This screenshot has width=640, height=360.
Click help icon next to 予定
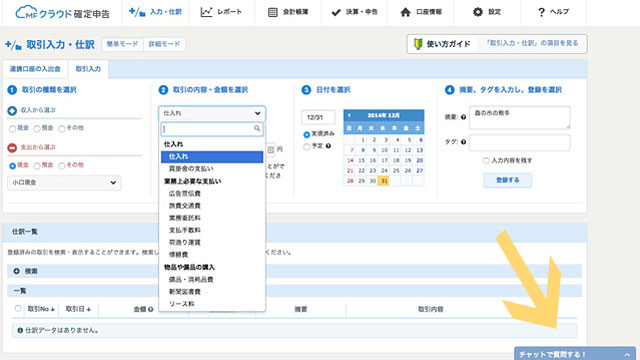click(x=328, y=146)
